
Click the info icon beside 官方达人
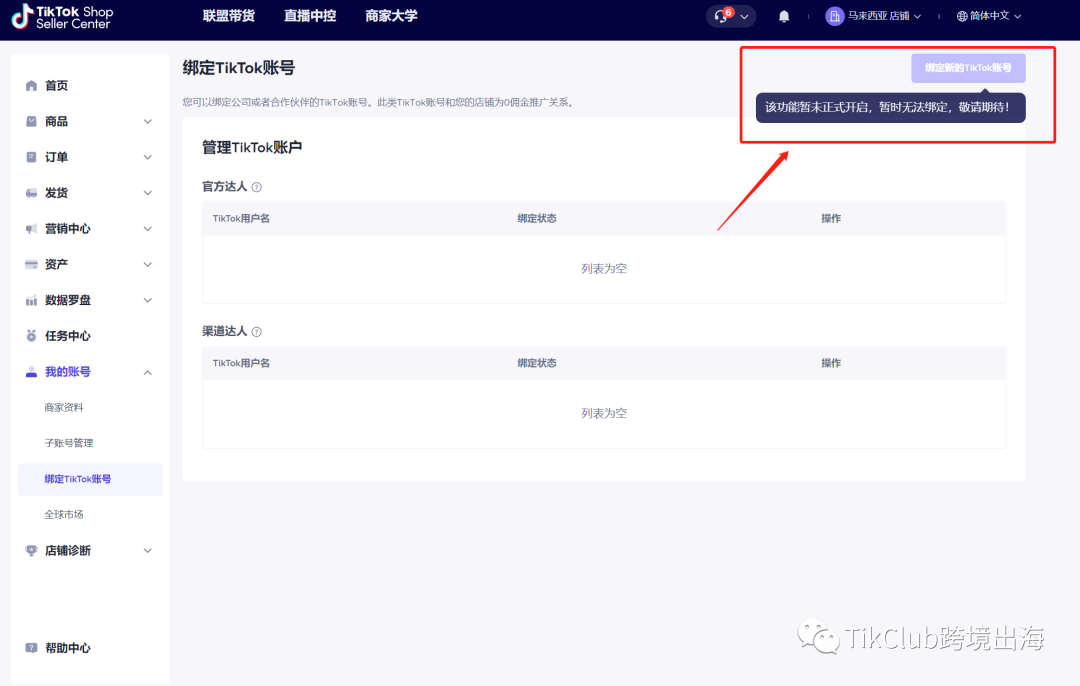pyautogui.click(x=257, y=186)
